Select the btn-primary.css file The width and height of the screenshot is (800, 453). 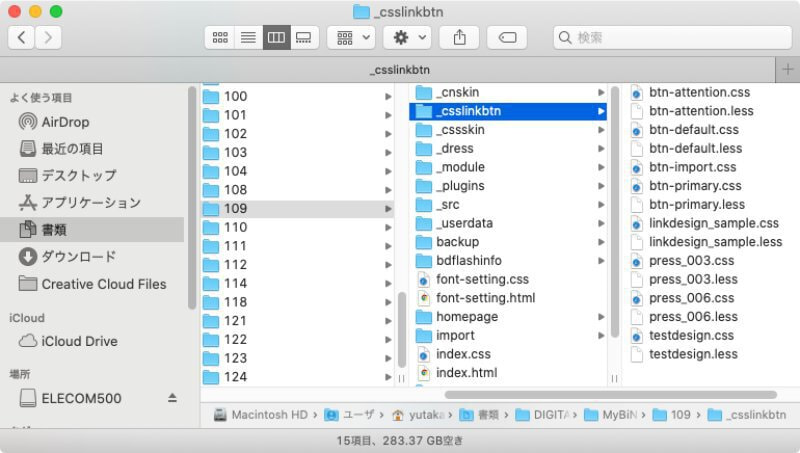694,186
